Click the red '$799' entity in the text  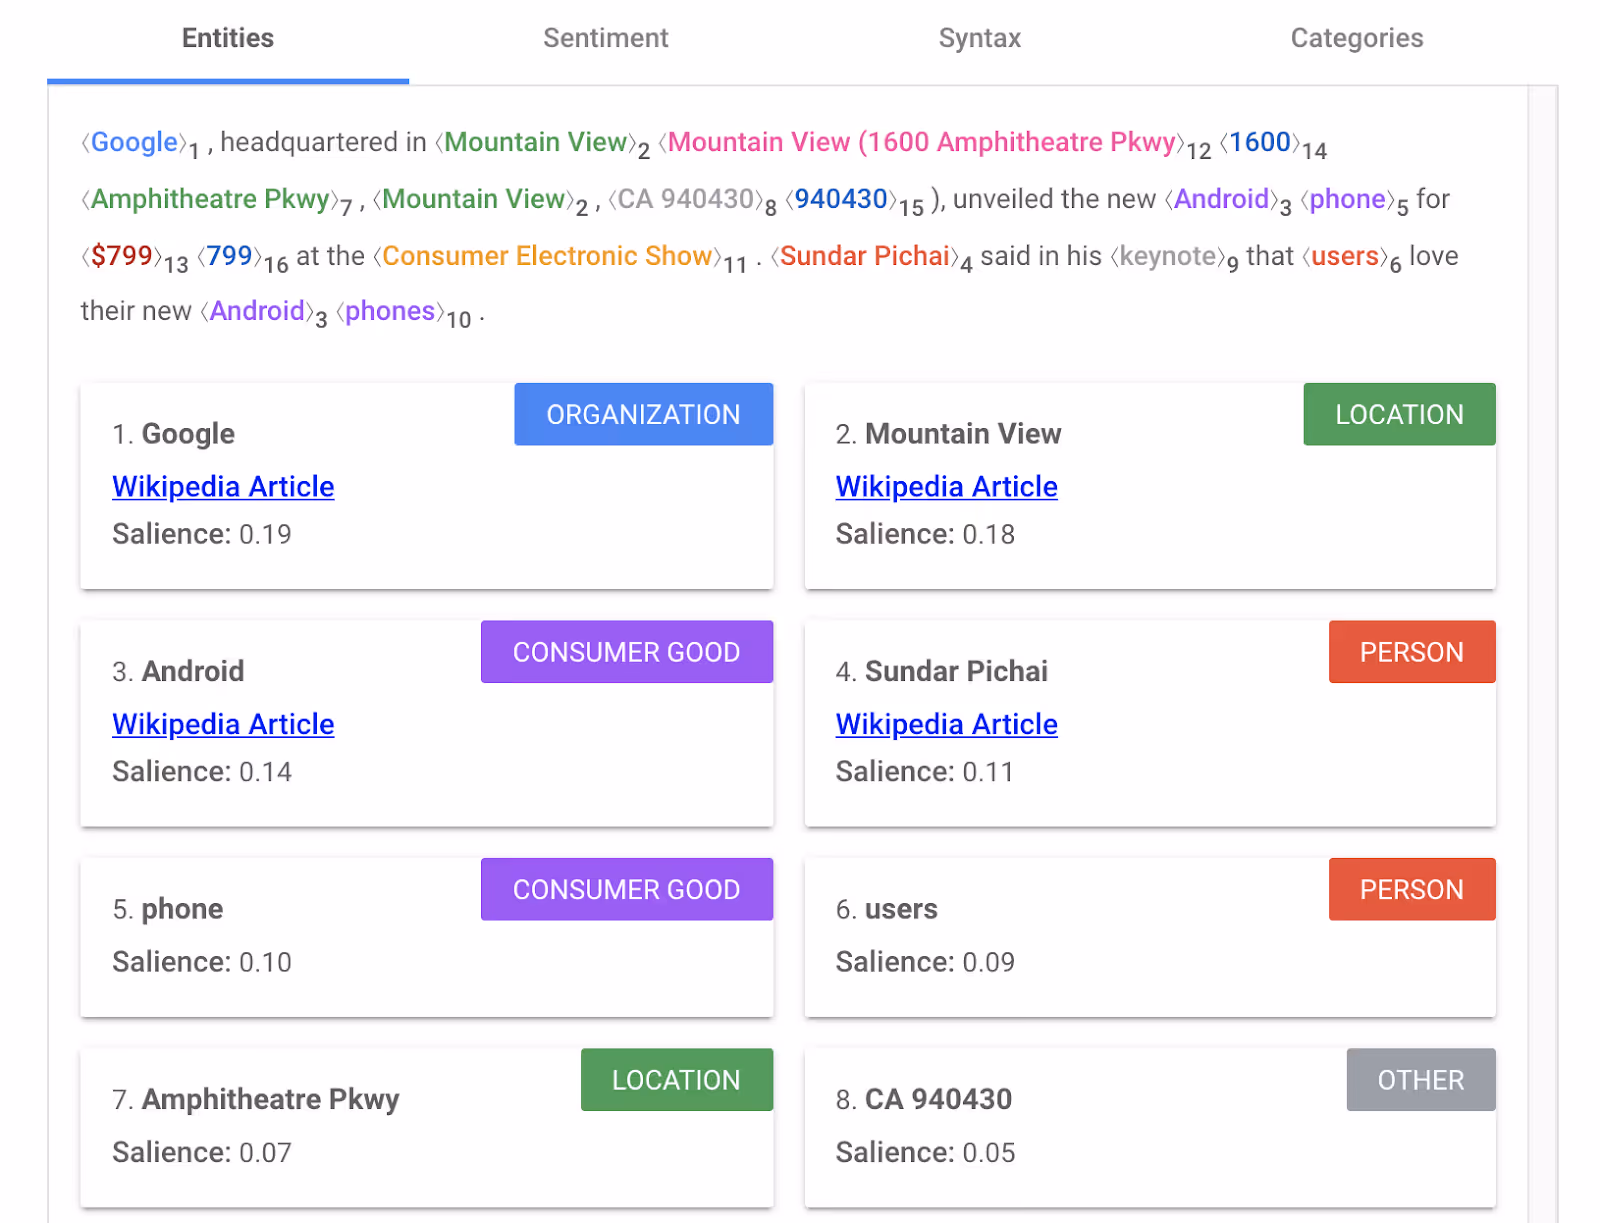point(121,256)
